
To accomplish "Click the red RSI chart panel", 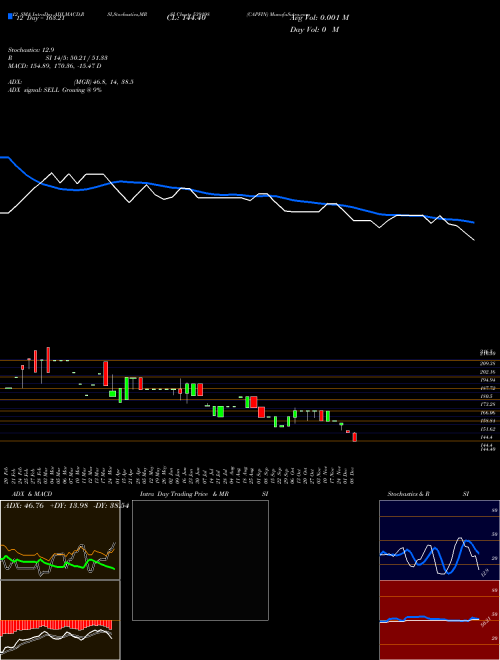I will (x=439, y=620).
